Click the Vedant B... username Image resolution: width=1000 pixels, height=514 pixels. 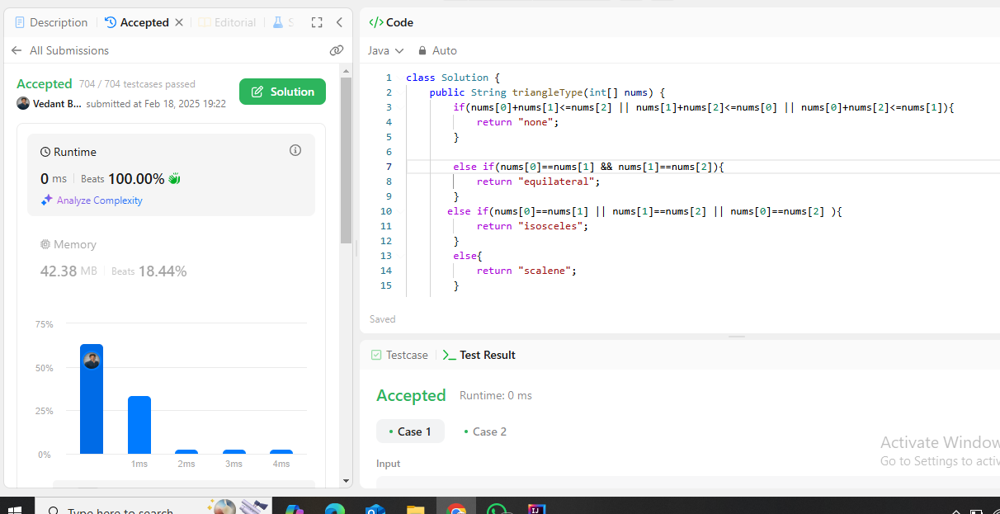(57, 104)
